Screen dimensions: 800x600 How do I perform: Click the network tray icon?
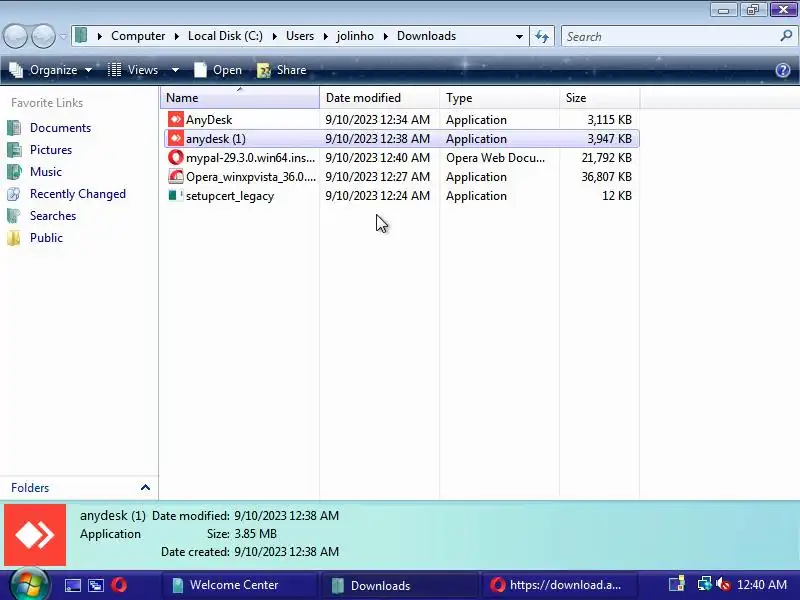705,584
